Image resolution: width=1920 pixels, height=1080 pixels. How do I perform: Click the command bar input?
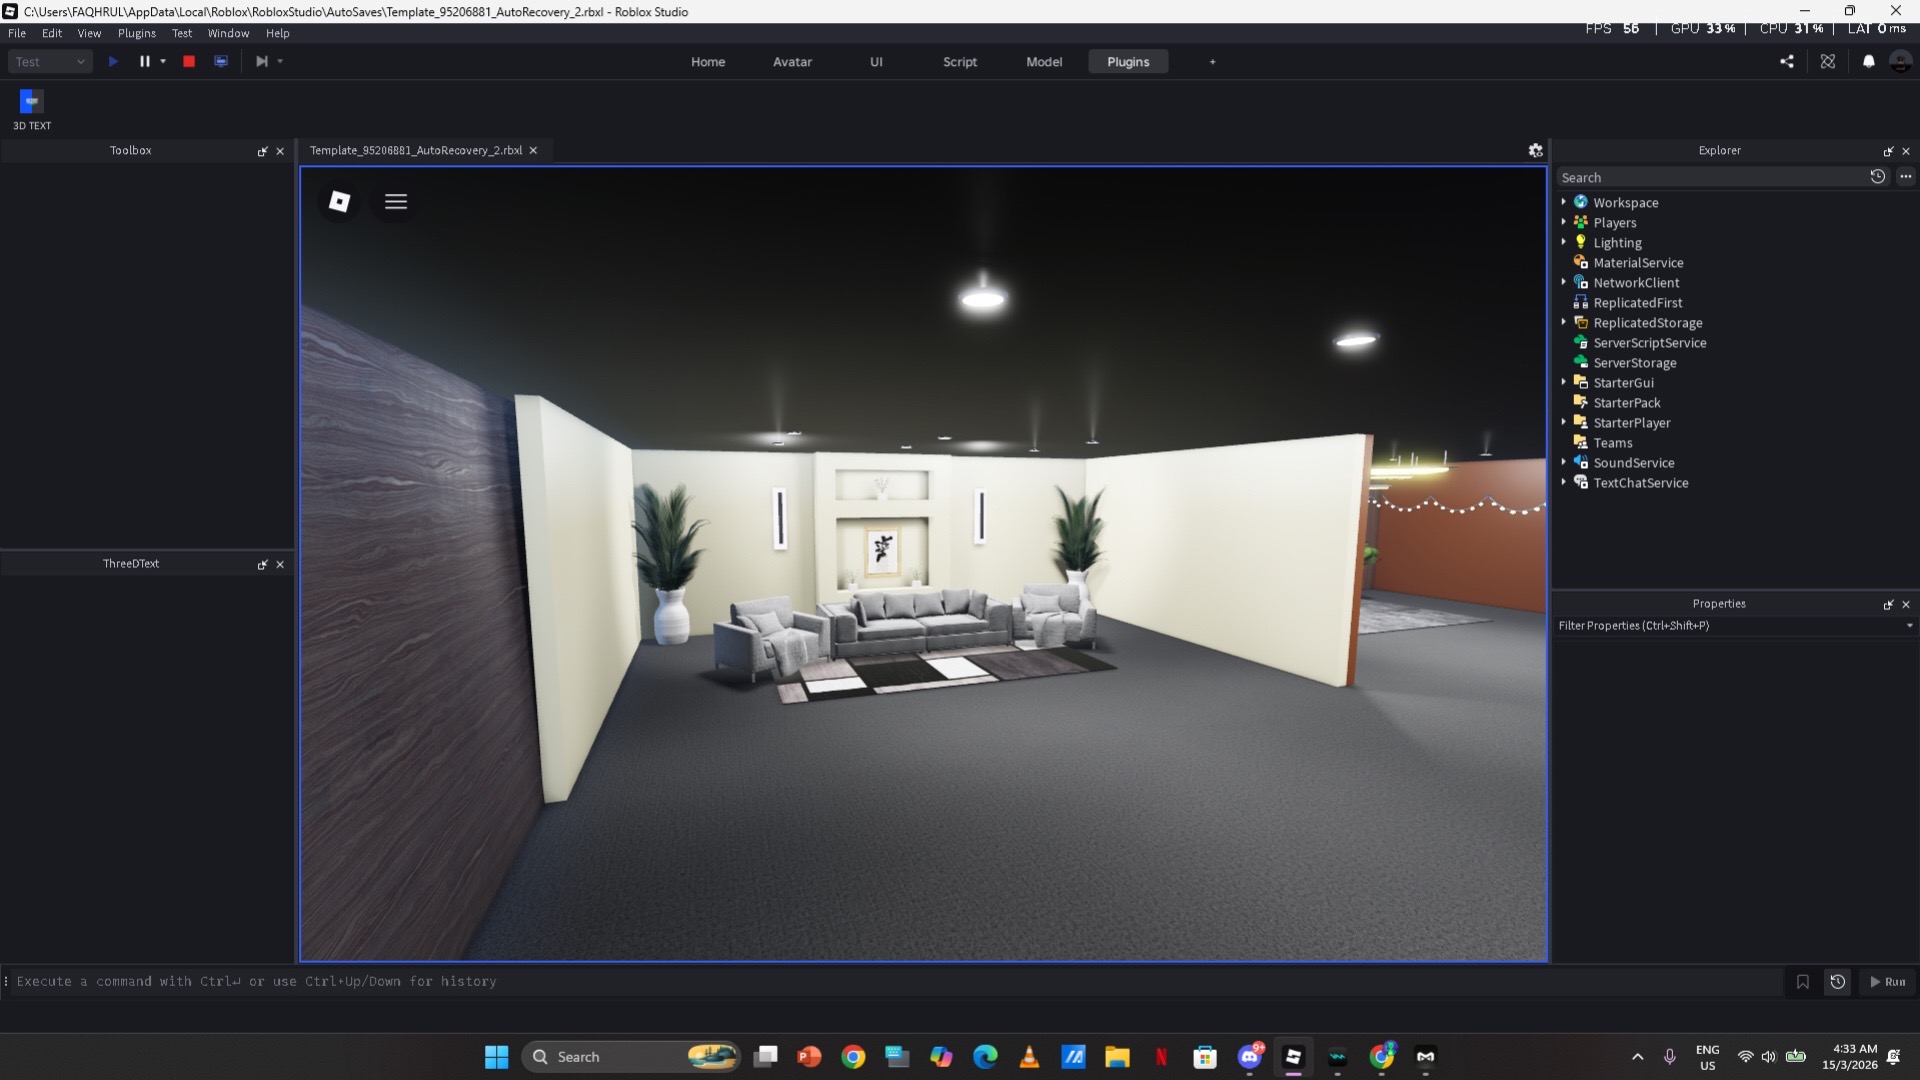(895, 981)
